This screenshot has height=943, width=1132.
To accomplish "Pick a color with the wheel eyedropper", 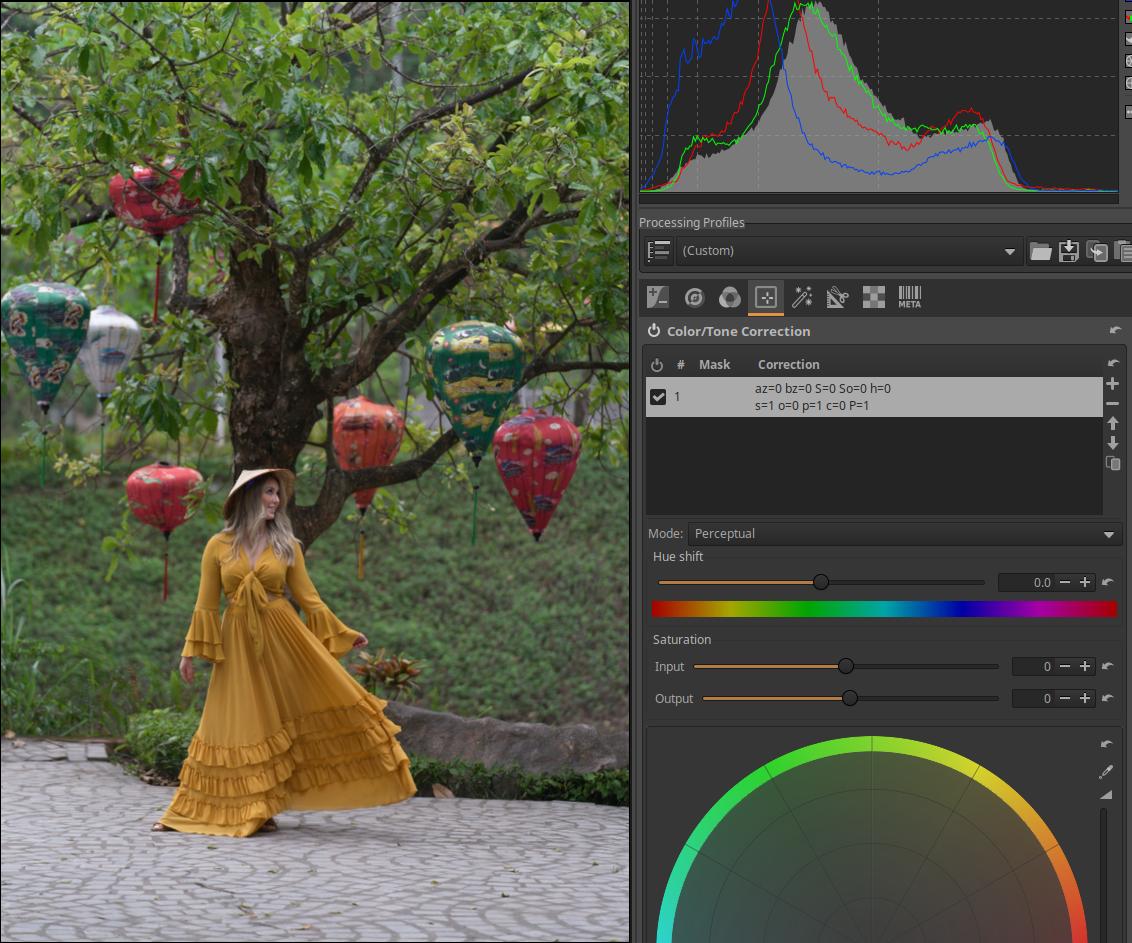I will [1106, 771].
